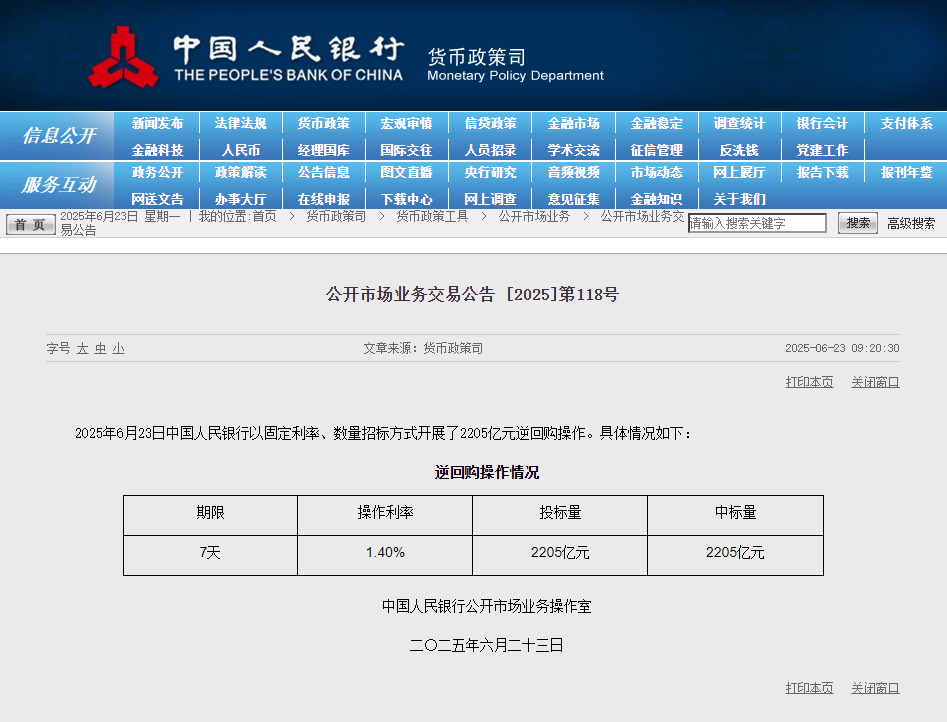The width and height of the screenshot is (947, 722).
Task: Click the 首页 home button
Action: [30, 224]
